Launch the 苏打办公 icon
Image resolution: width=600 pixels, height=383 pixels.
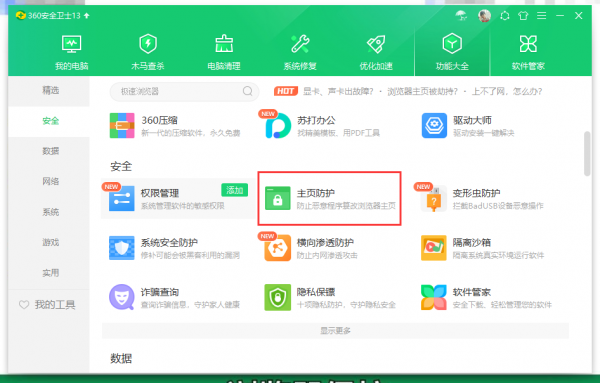[278, 125]
